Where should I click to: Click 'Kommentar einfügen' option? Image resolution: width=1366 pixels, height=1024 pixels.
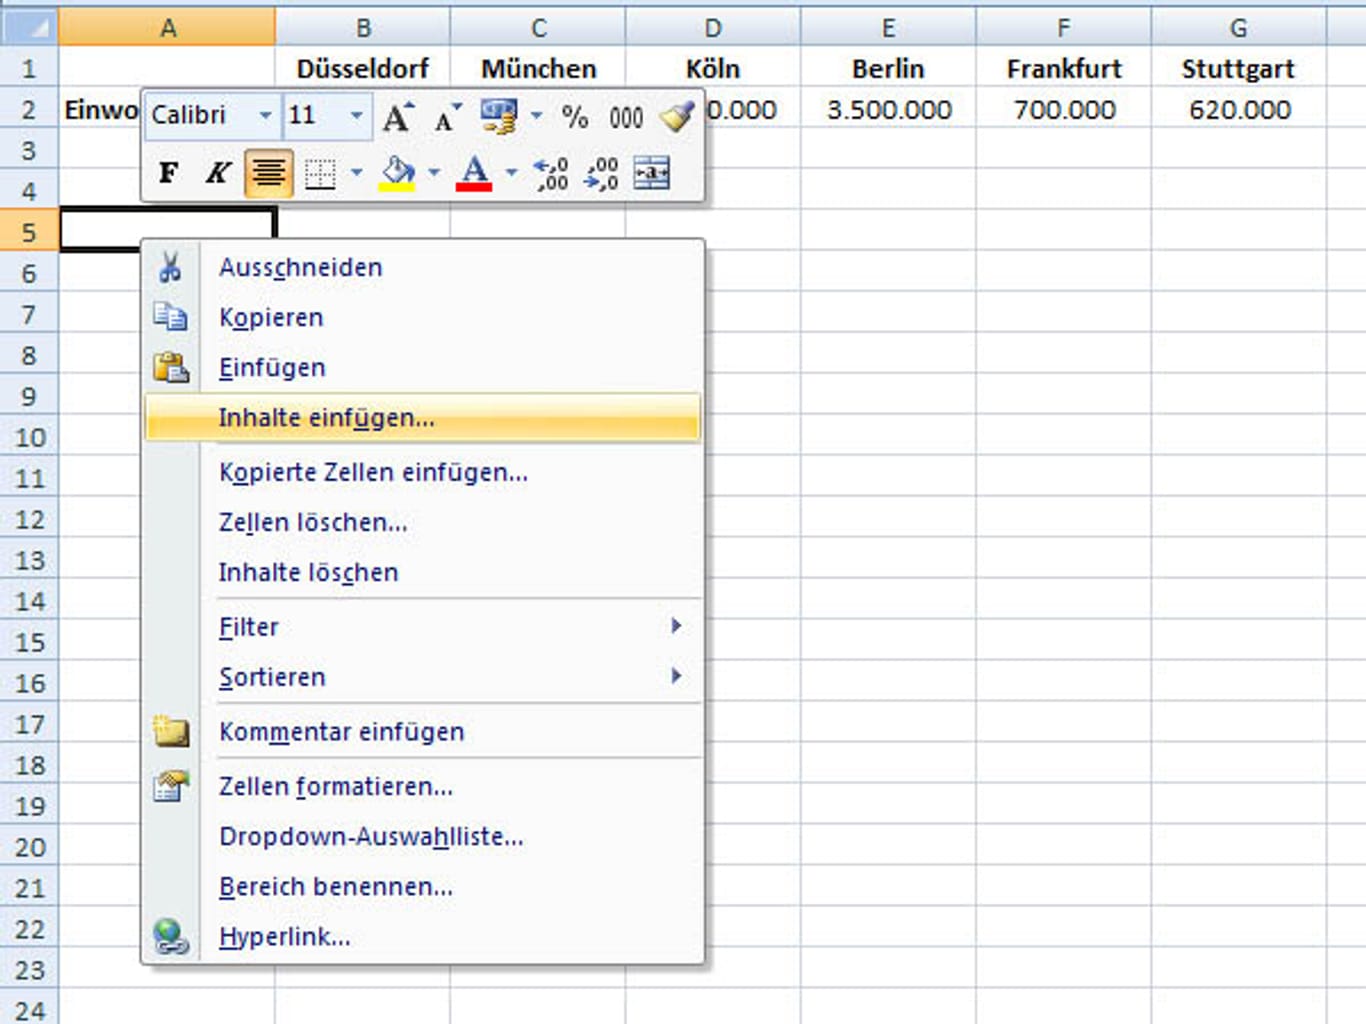coord(342,732)
